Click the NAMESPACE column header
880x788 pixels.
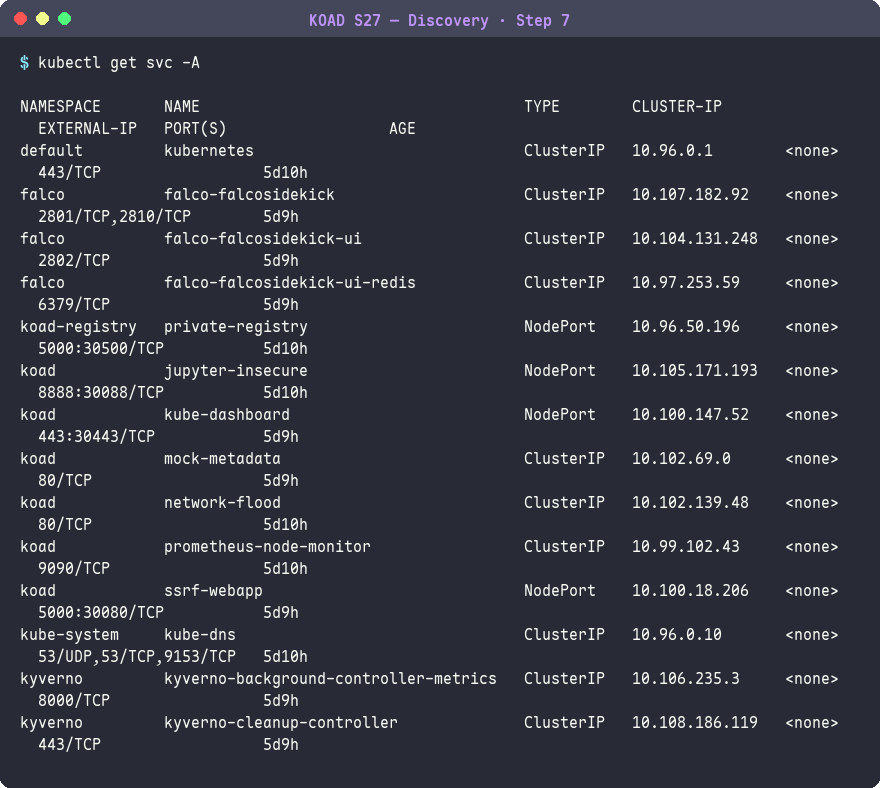[60, 107]
